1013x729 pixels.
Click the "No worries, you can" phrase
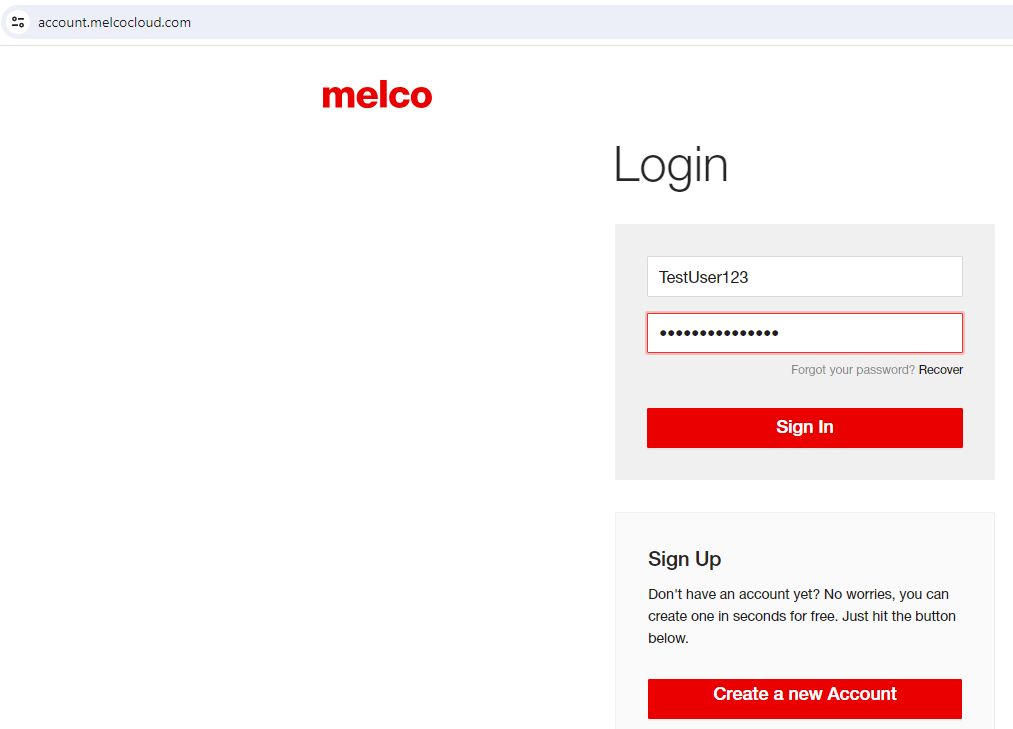pyautogui.click(x=886, y=595)
